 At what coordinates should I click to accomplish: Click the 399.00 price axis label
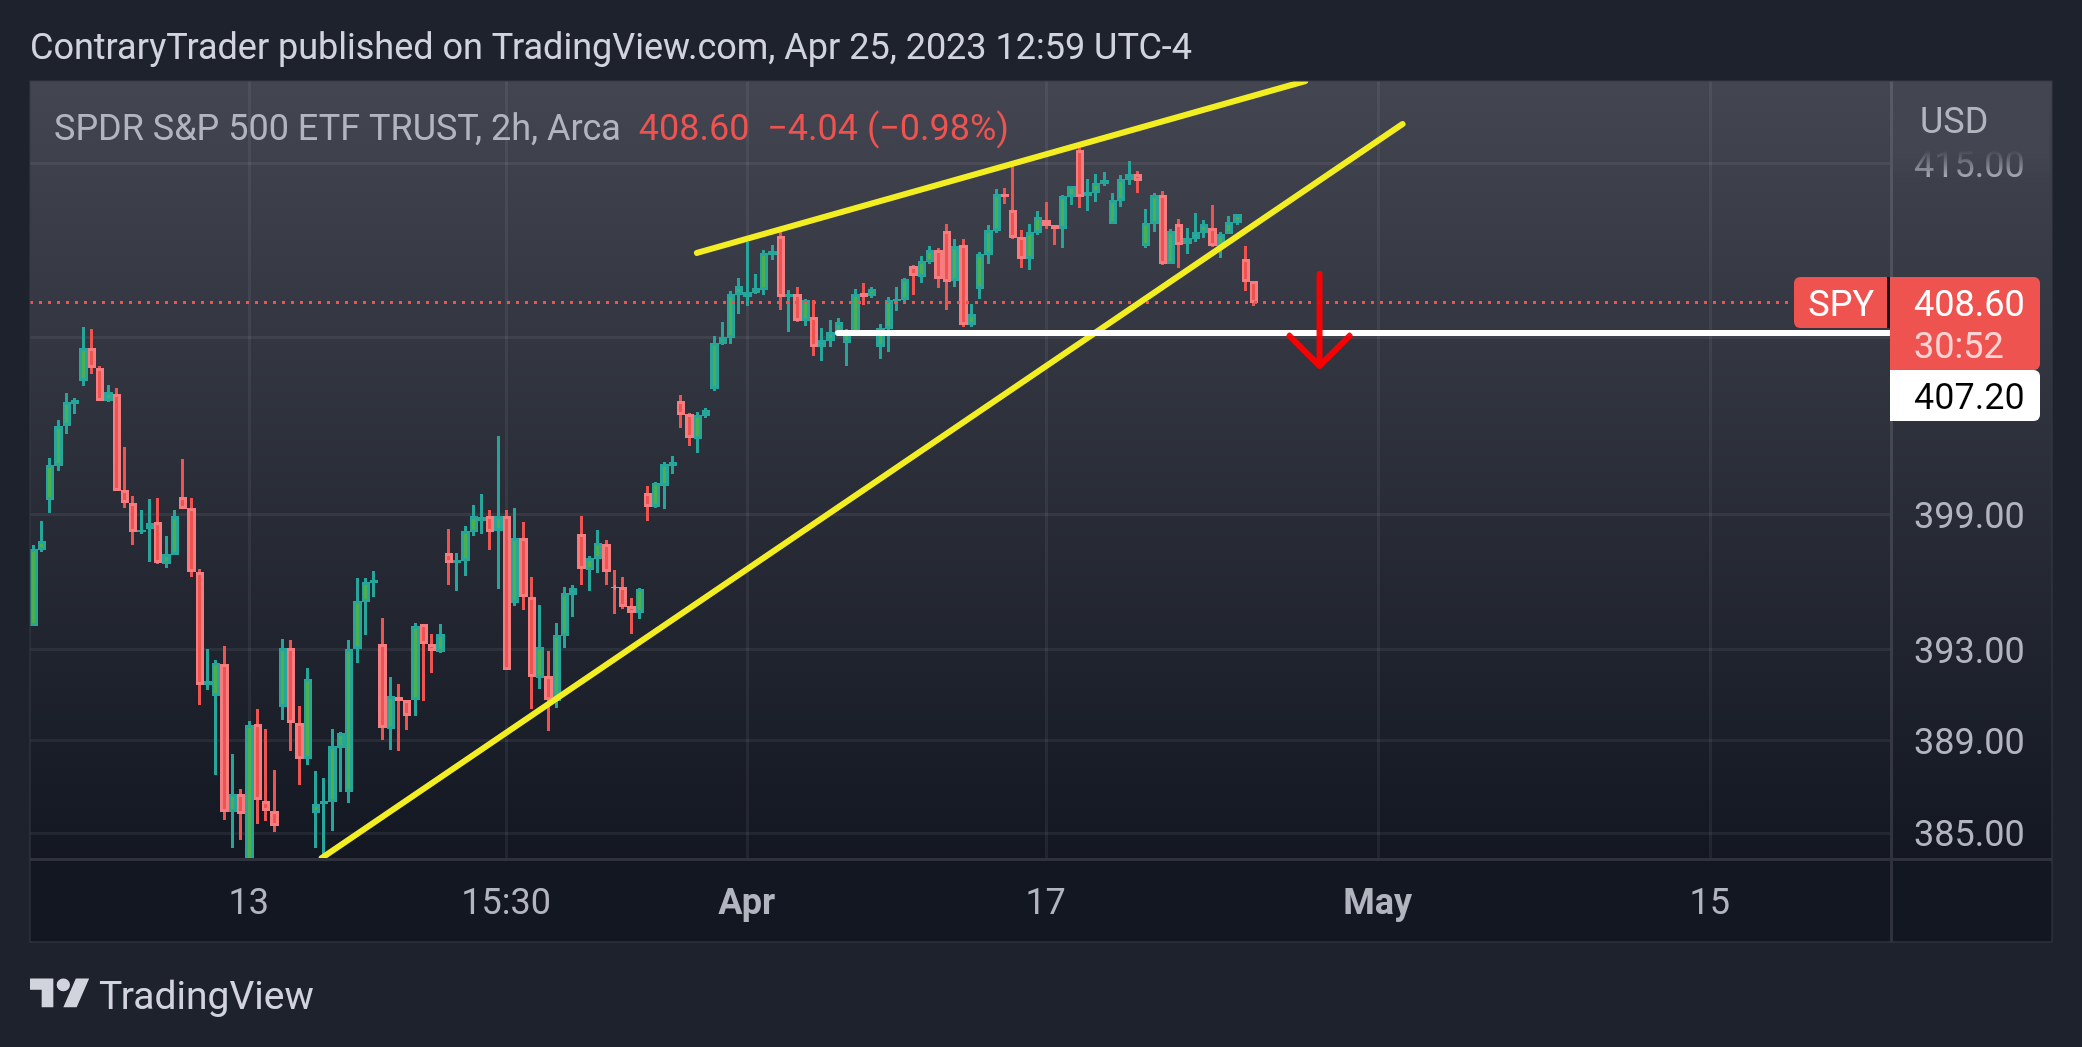[1968, 516]
